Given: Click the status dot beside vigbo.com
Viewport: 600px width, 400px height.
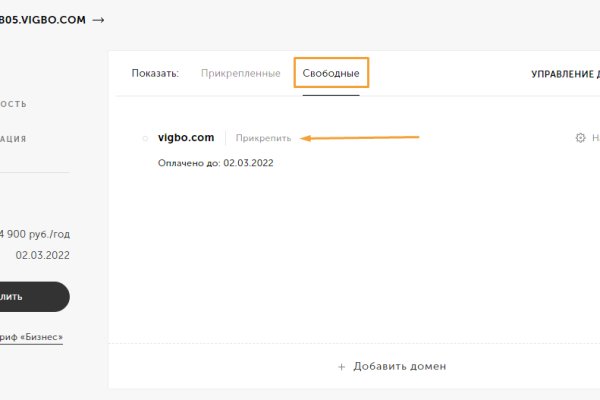Looking at the screenshot, I should coord(145,138).
